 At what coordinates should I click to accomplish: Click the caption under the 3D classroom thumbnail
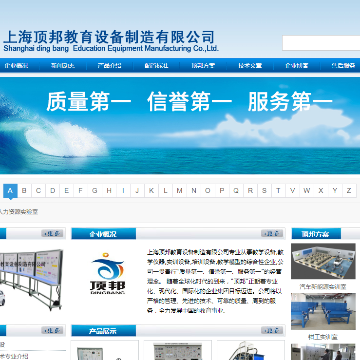[323, 286]
